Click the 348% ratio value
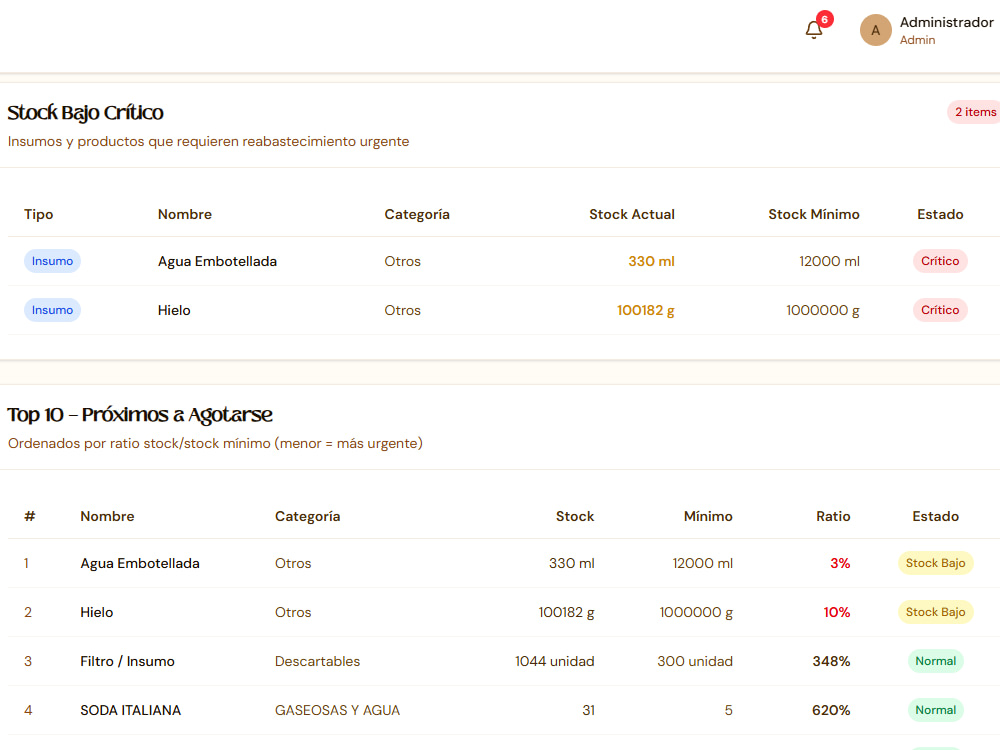 click(831, 661)
